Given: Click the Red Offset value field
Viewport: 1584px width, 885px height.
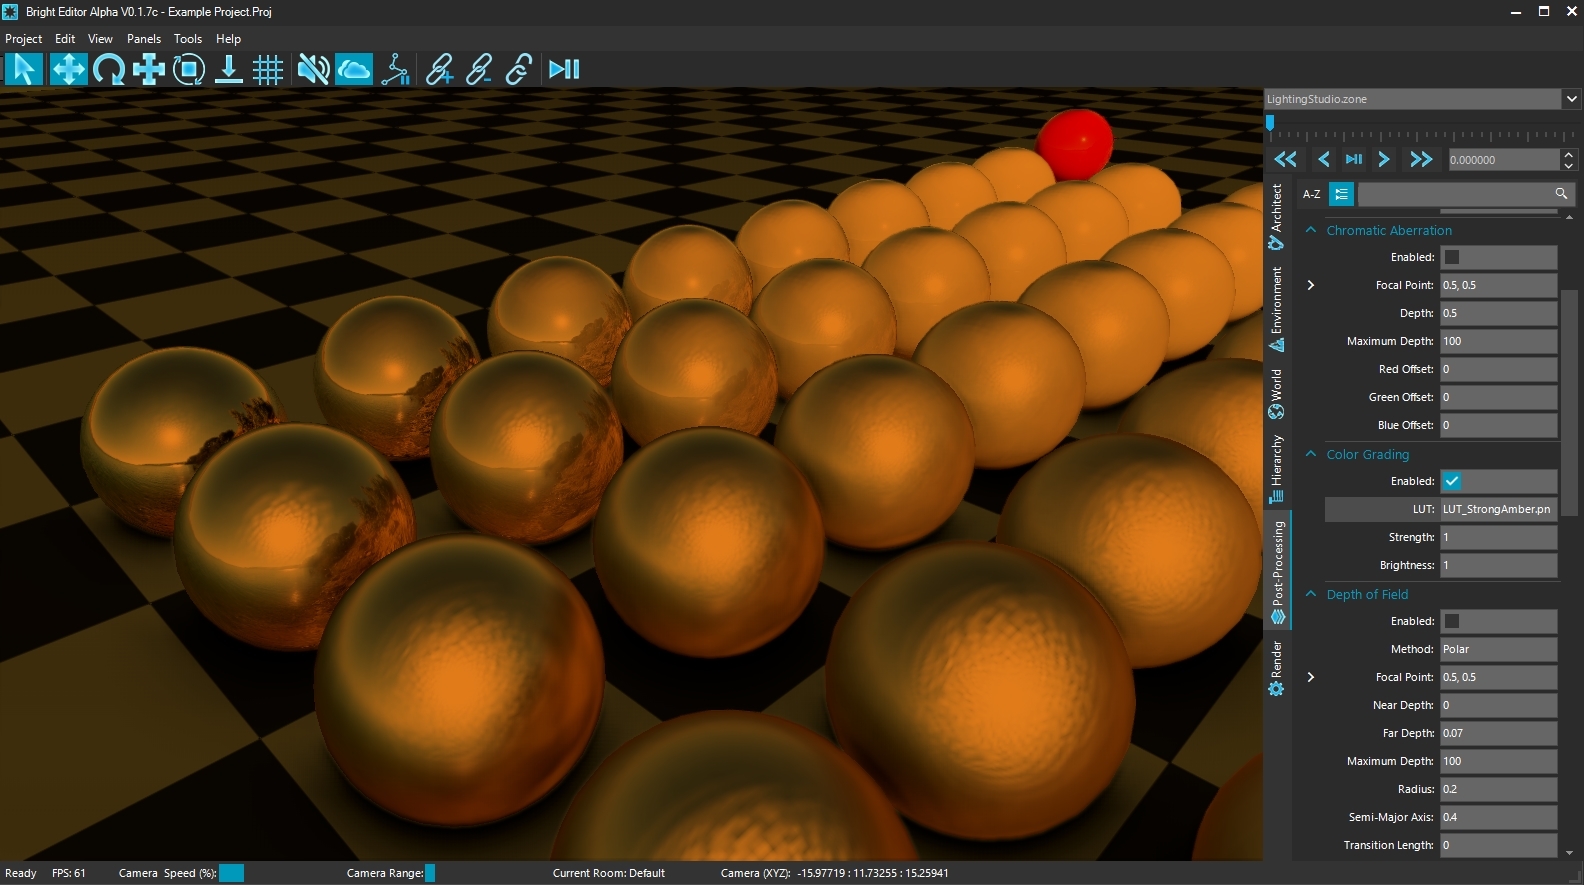Looking at the screenshot, I should click(1498, 369).
